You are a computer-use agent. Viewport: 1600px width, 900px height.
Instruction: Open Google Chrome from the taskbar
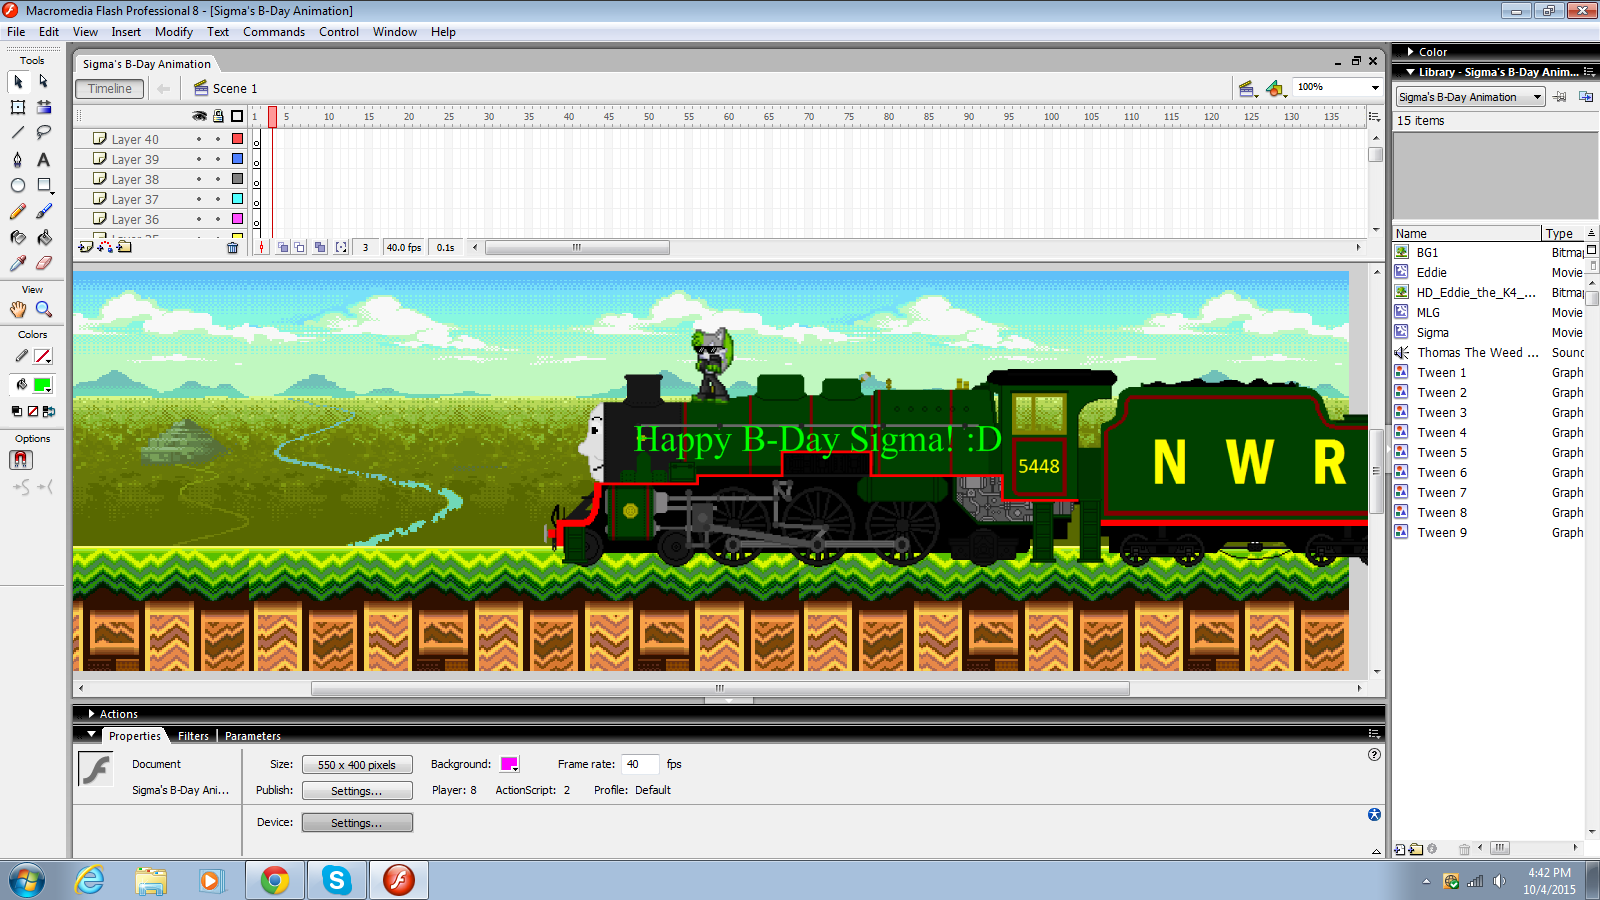coord(275,880)
